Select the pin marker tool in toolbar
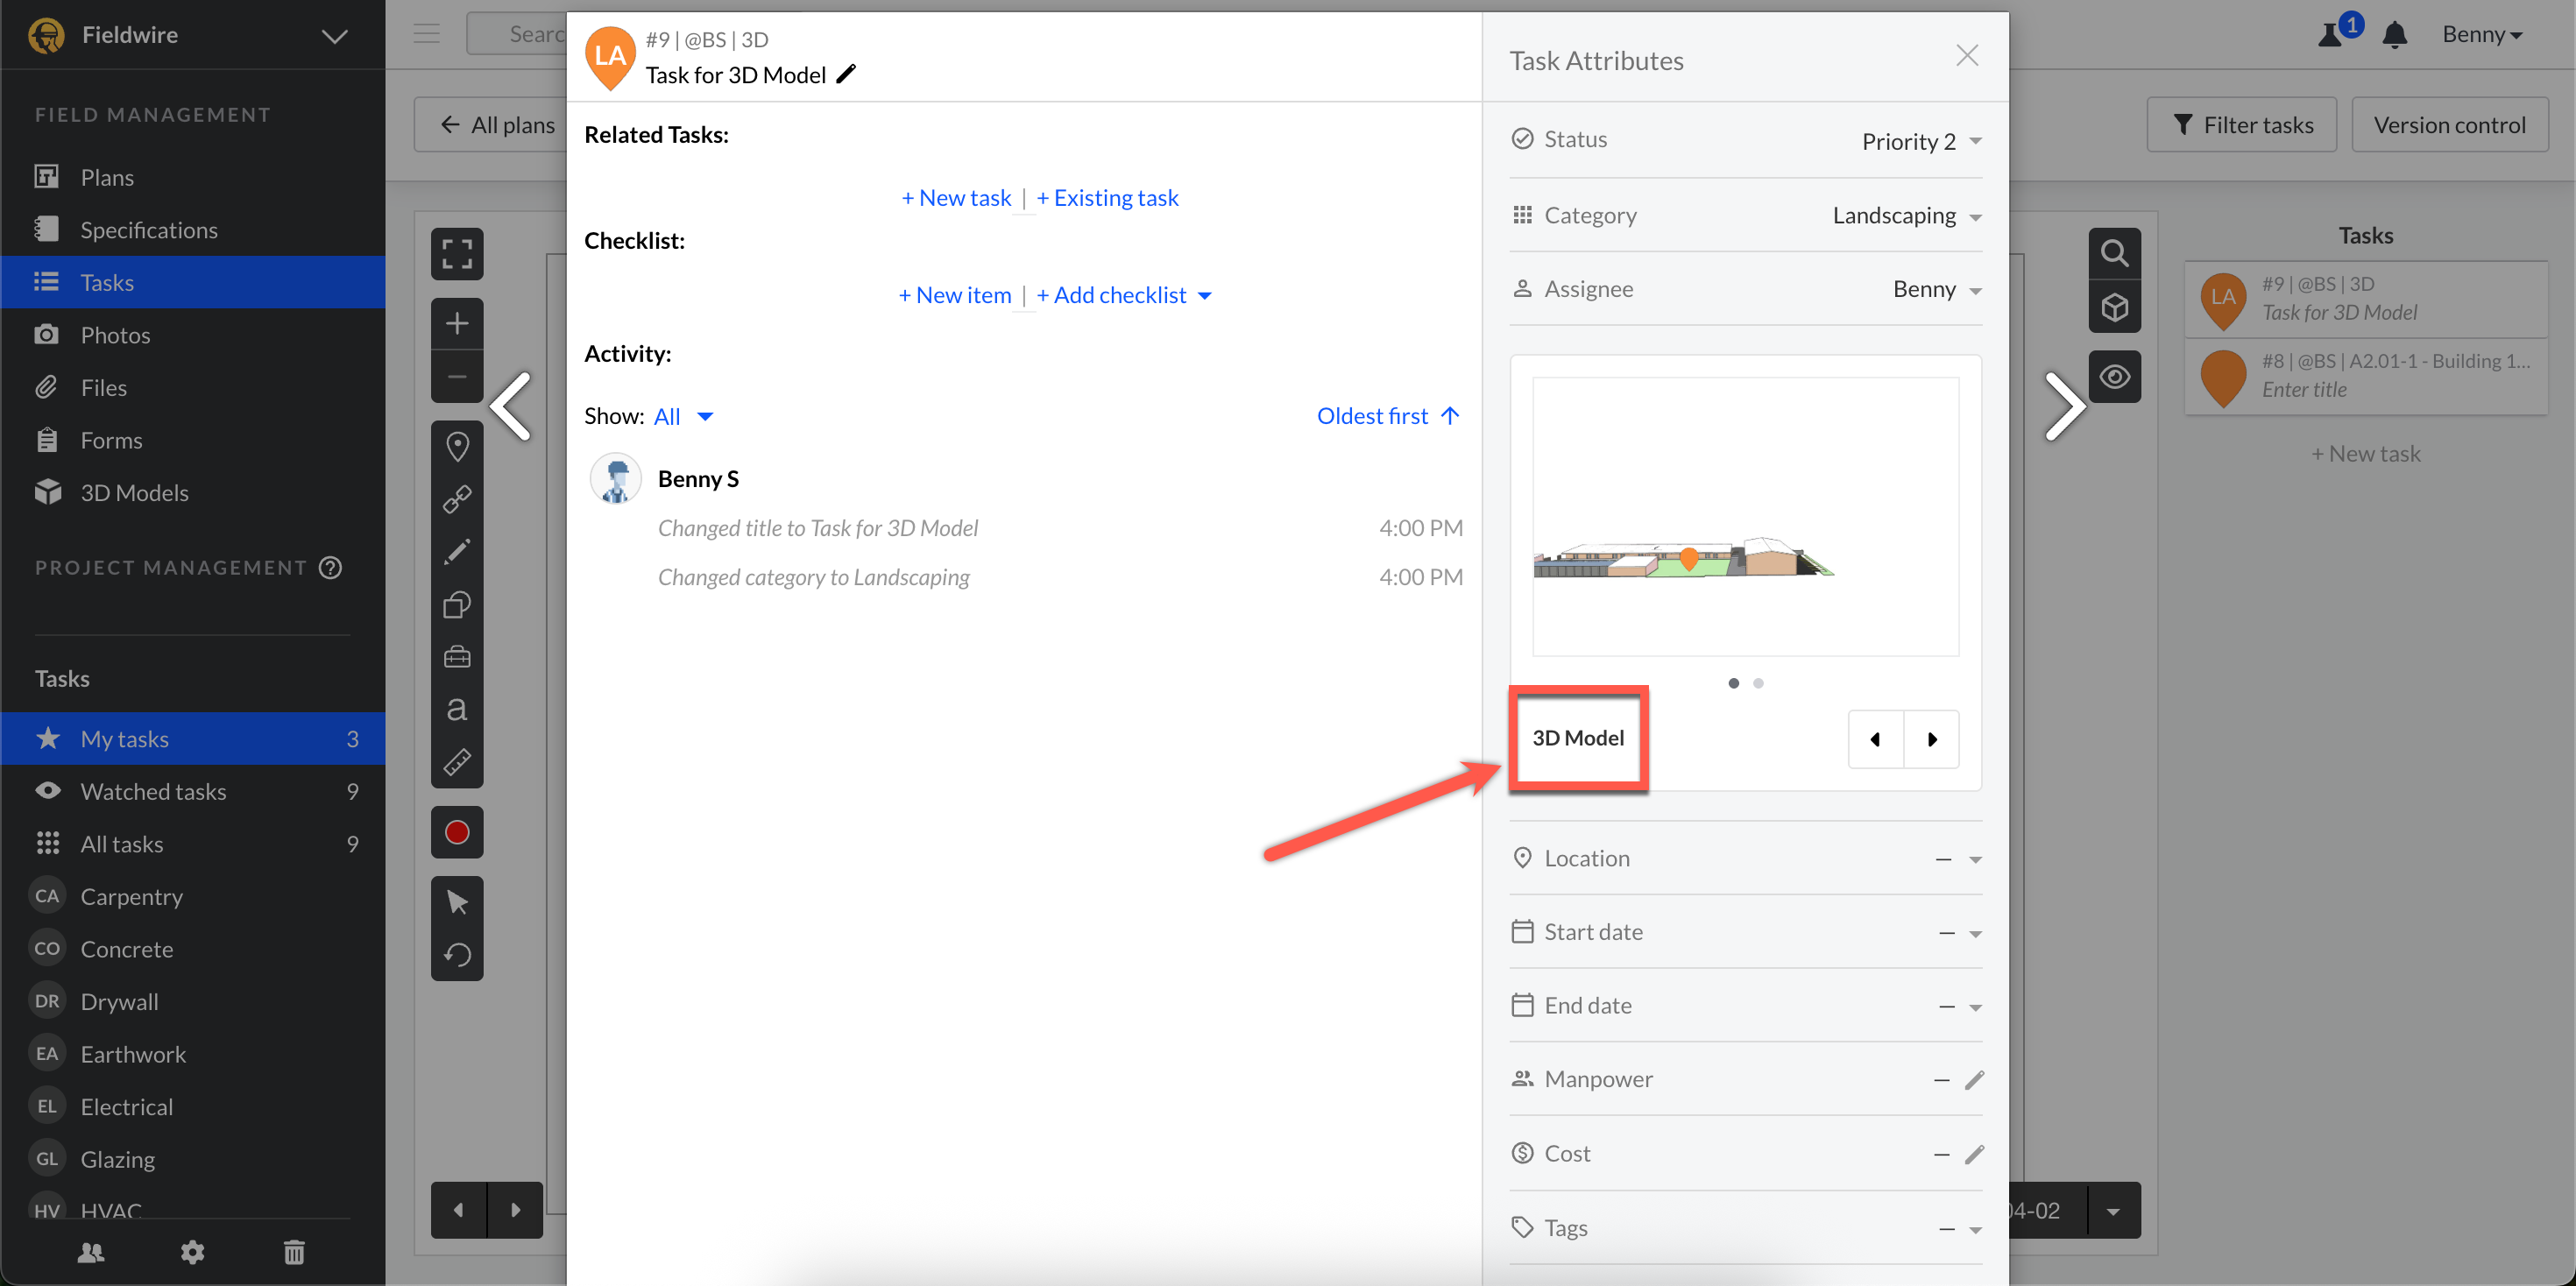Viewport: 2576px width, 1286px height. [x=457, y=446]
